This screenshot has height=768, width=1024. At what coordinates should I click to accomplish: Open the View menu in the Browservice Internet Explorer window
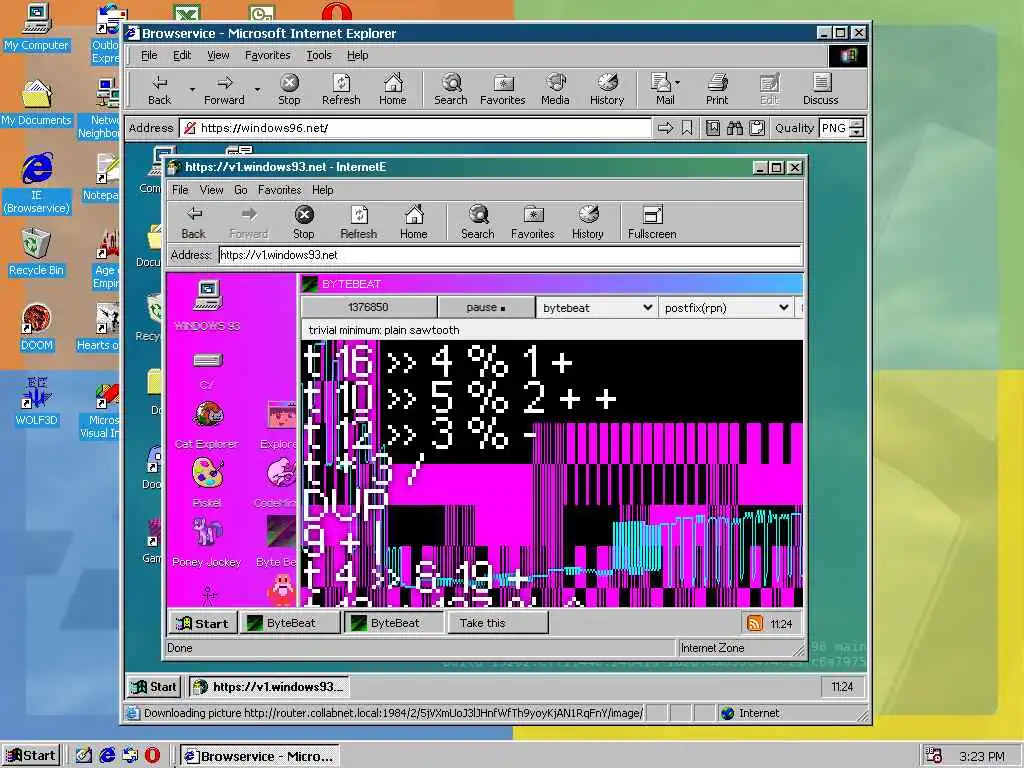218,56
